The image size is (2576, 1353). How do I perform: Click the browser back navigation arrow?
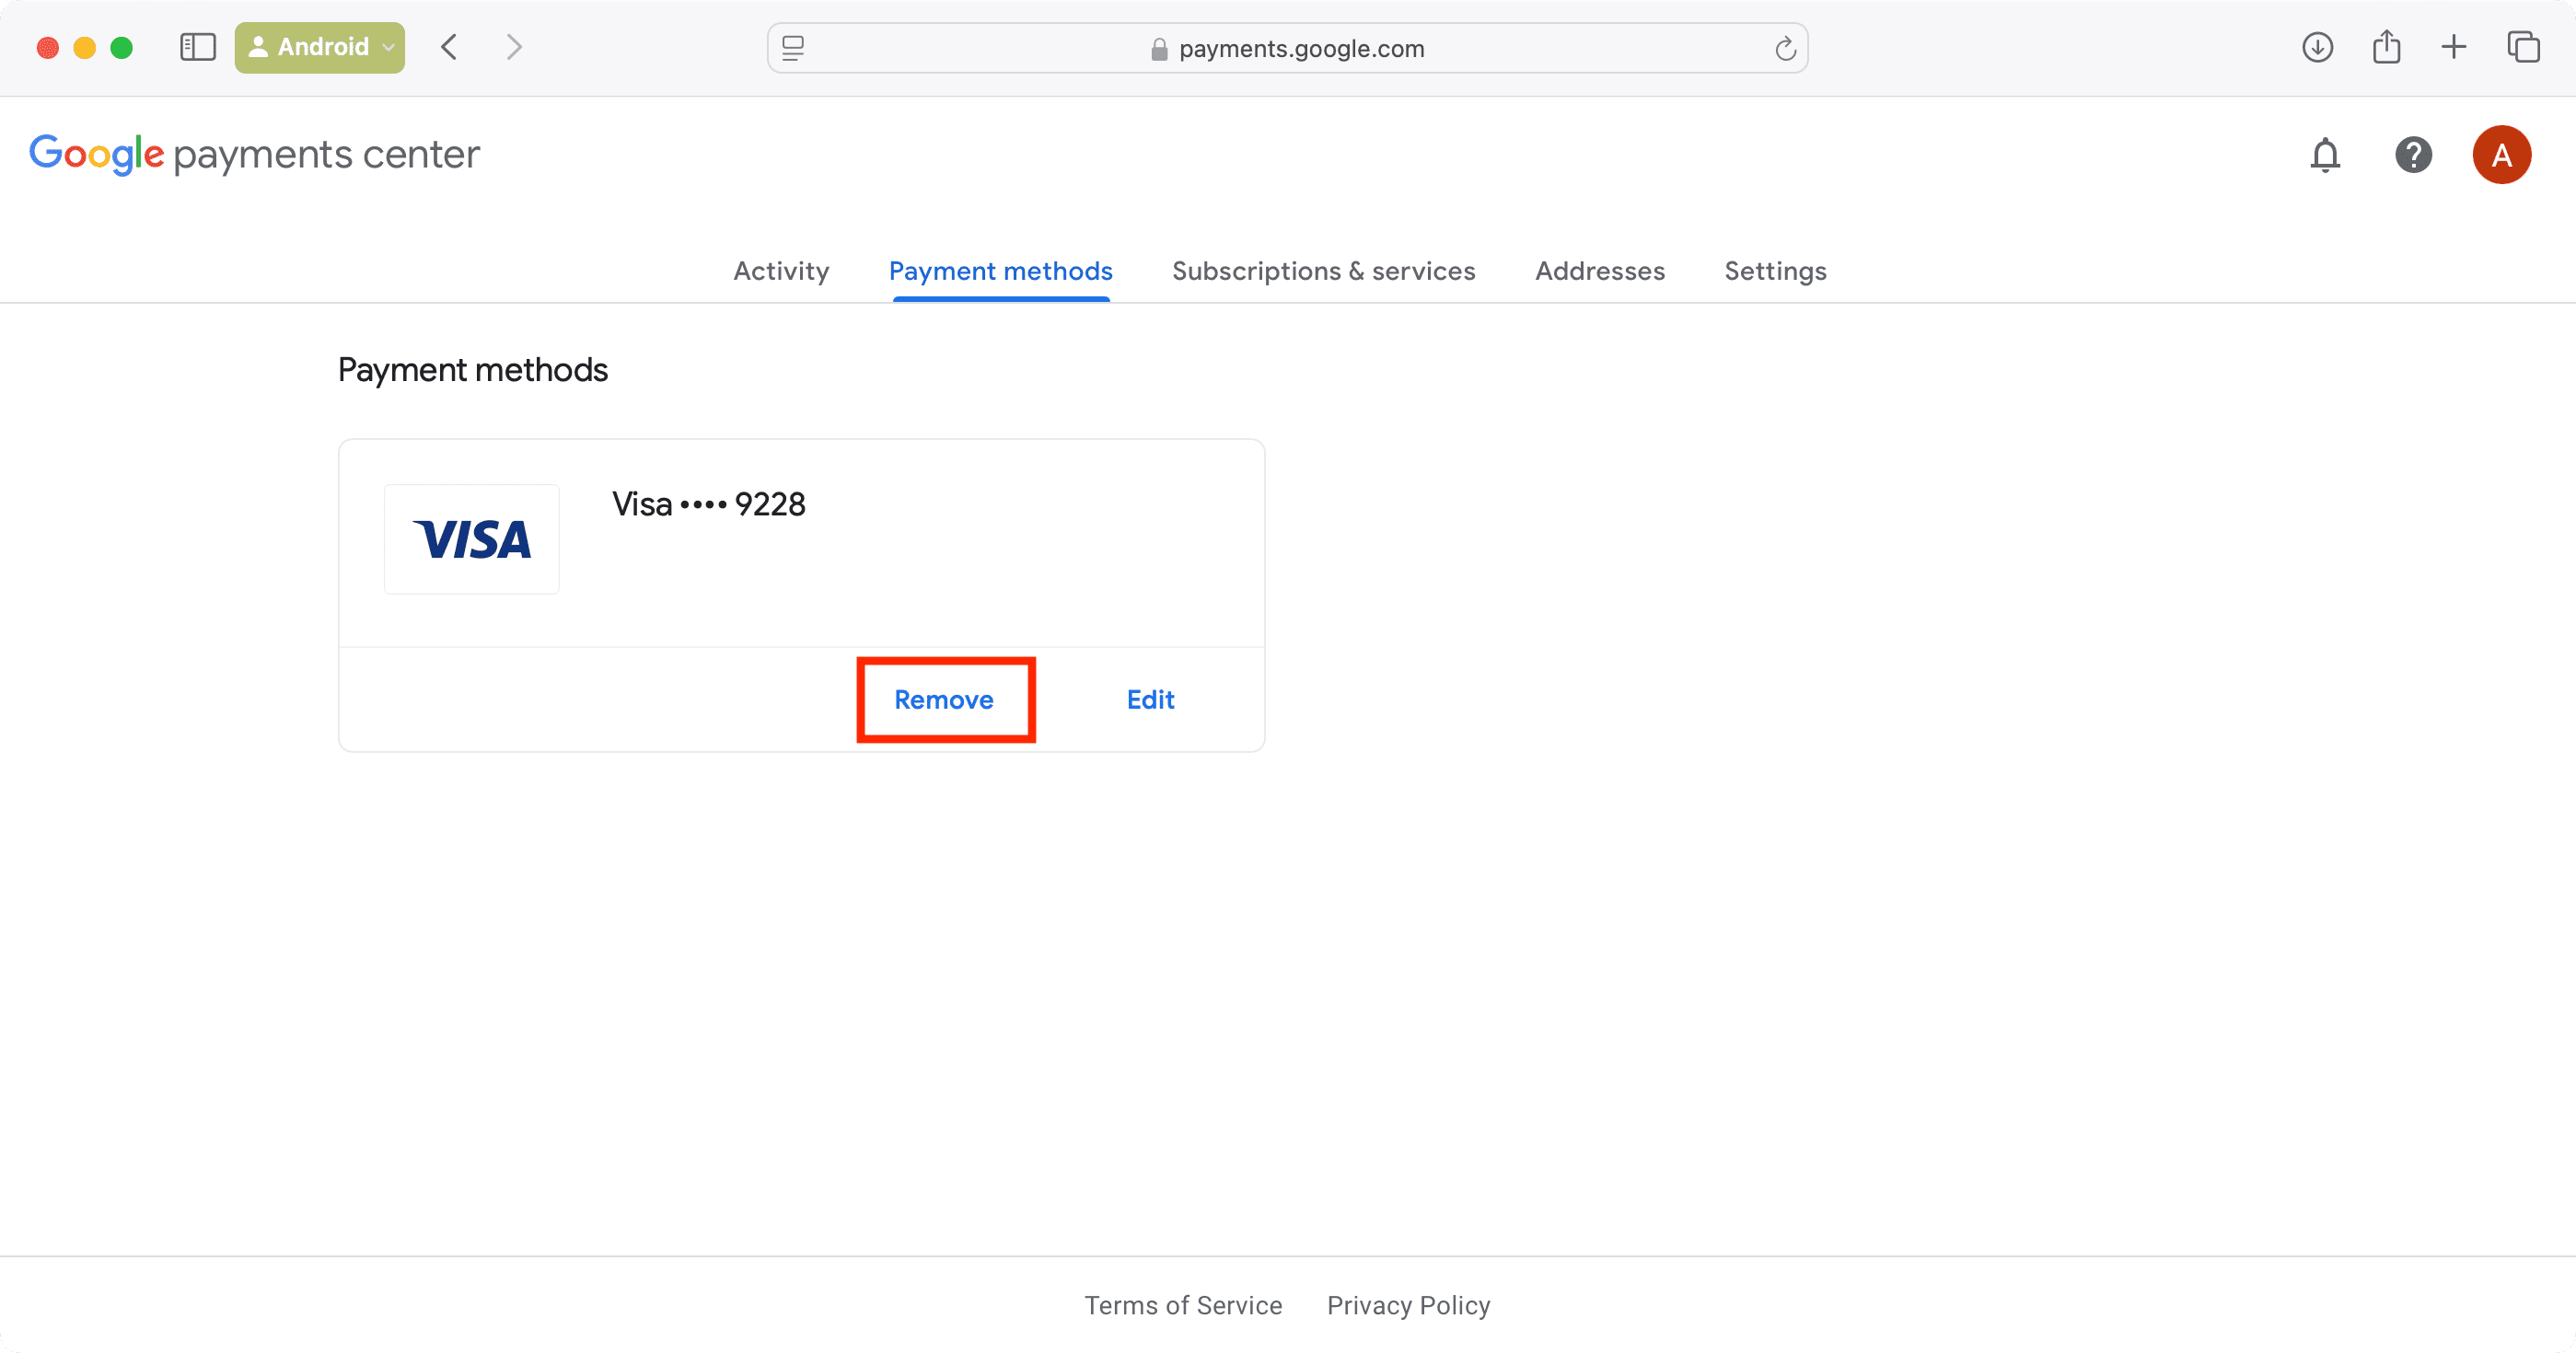[x=450, y=46]
